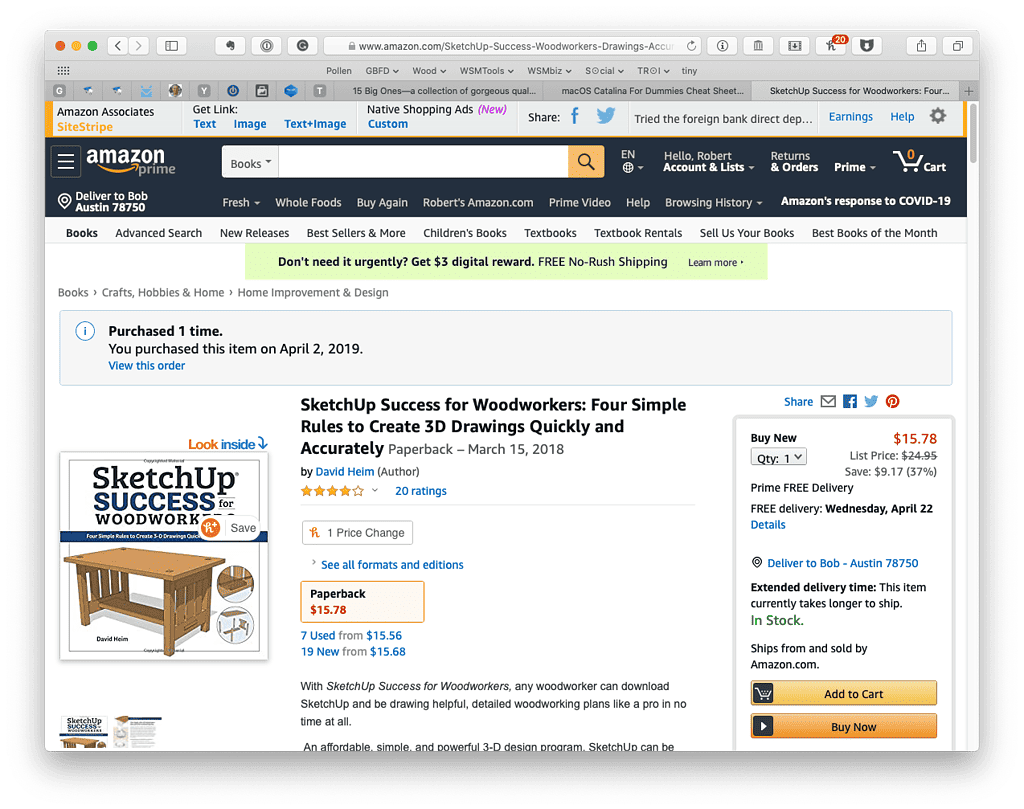Image resolution: width=1024 pixels, height=809 pixels.
Task: Open SiteStripe settings gear
Action: [x=938, y=116]
